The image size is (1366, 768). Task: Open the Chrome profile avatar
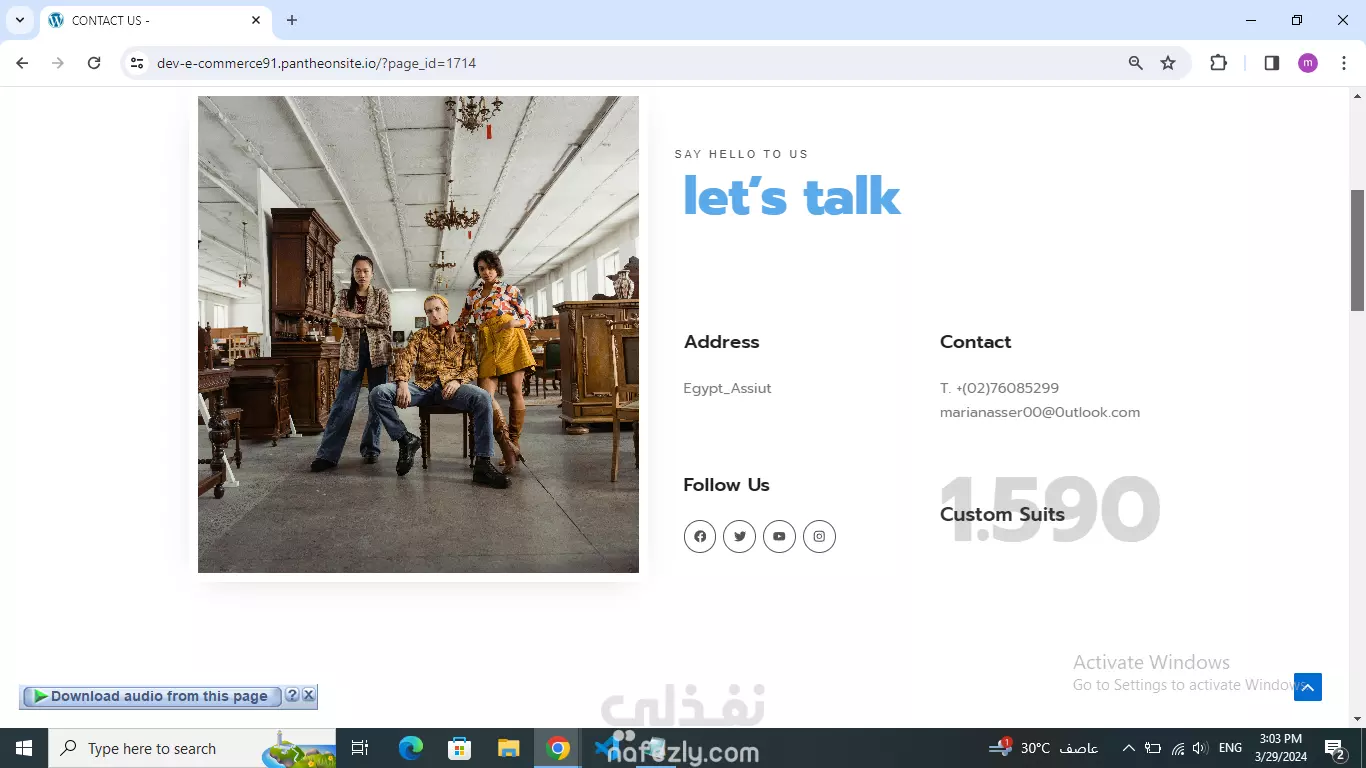(x=1308, y=63)
